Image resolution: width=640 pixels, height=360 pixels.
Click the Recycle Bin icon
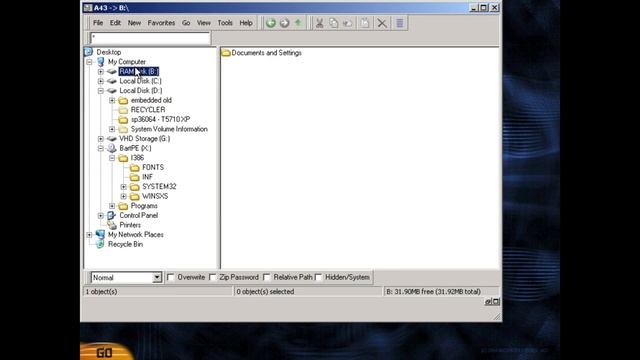click(100, 244)
